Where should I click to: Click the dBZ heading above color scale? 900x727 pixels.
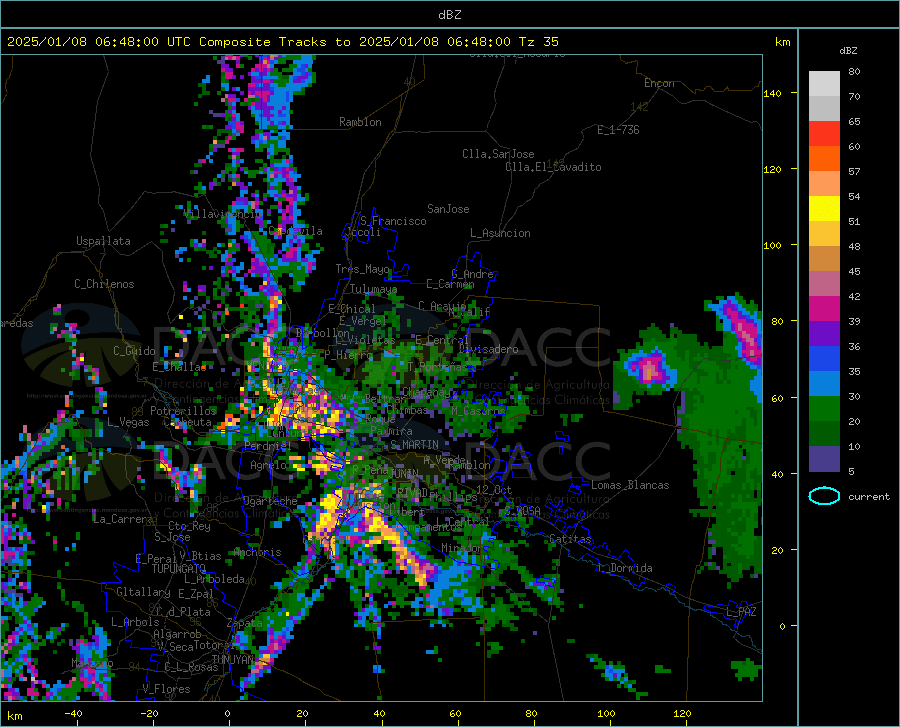pyautogui.click(x=848, y=50)
